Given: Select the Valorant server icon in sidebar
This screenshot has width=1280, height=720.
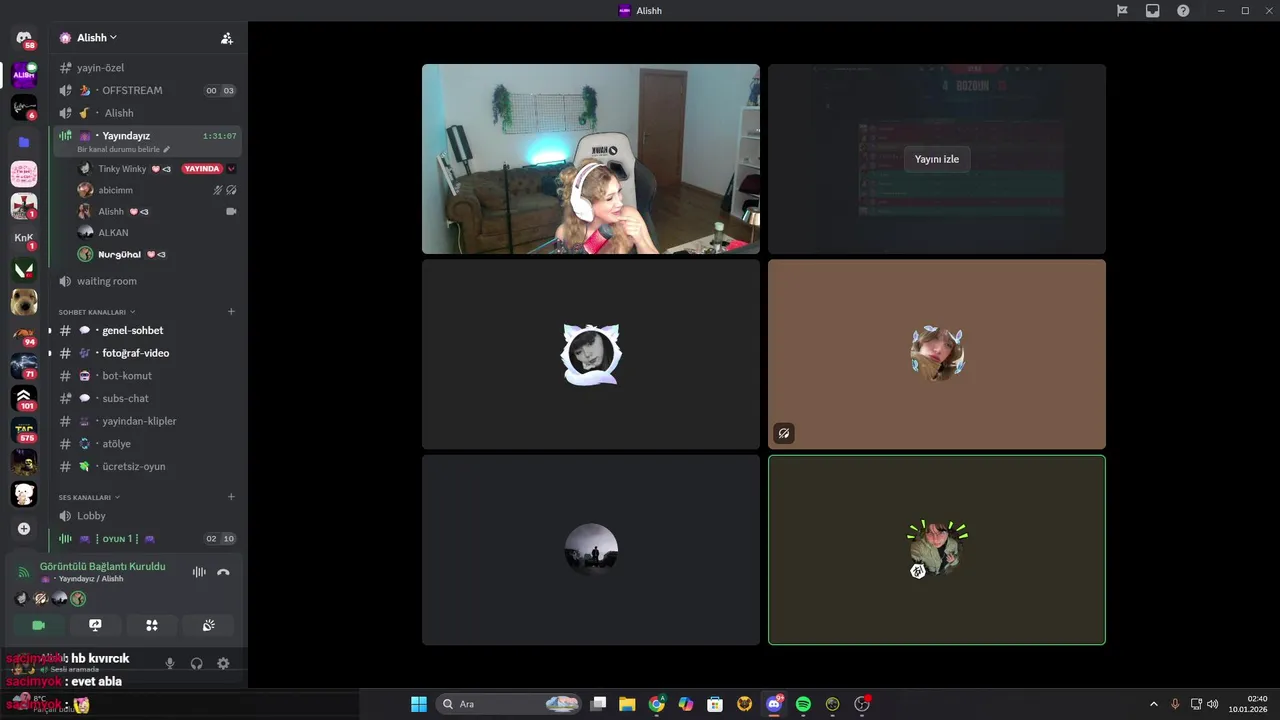Looking at the screenshot, I should [24, 270].
